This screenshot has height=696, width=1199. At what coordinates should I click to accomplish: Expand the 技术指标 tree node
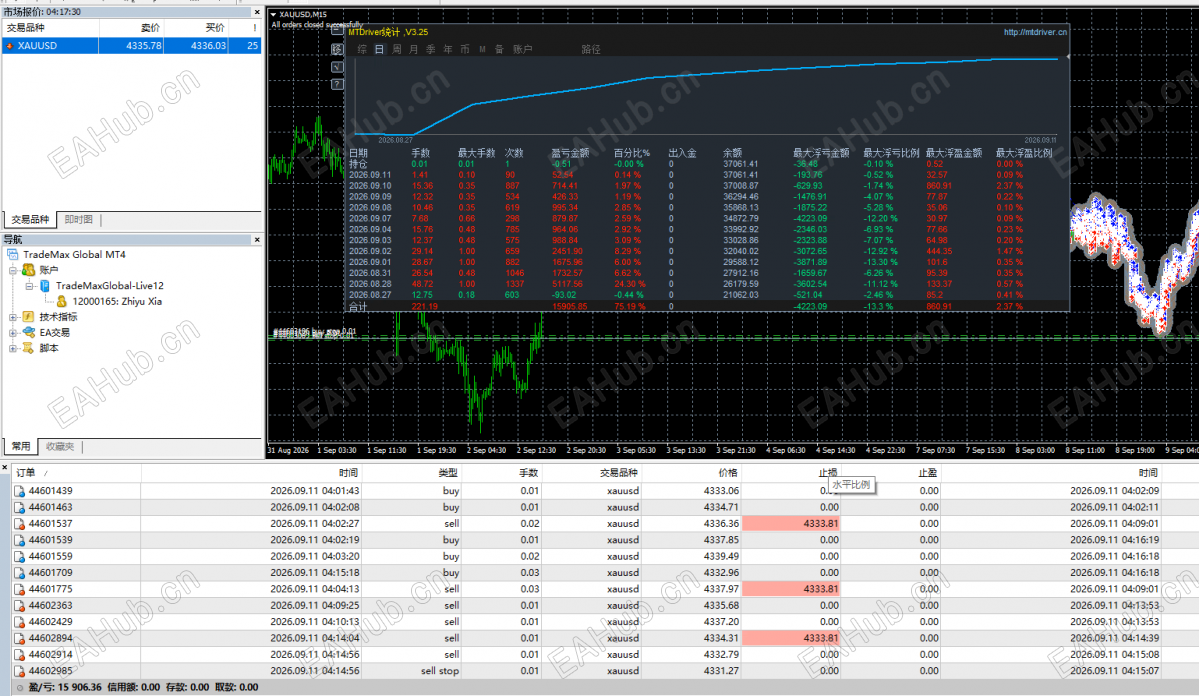(x=13, y=317)
